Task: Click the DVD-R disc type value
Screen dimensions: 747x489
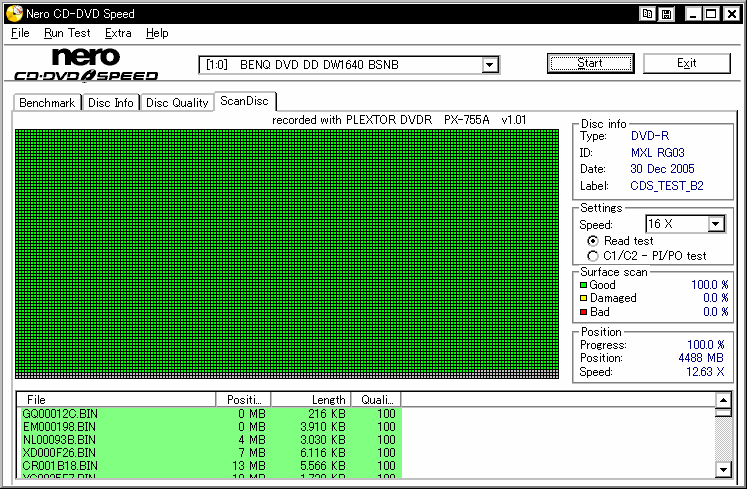Action: click(x=650, y=136)
